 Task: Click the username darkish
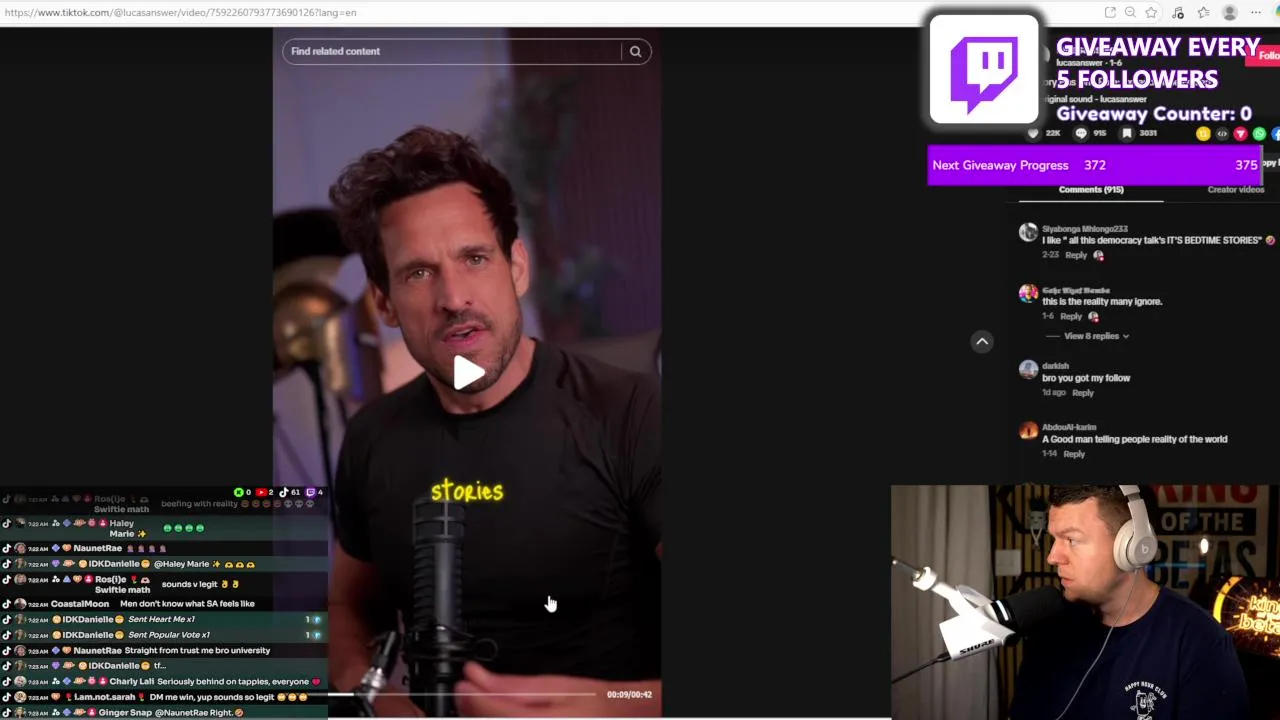(1055, 366)
